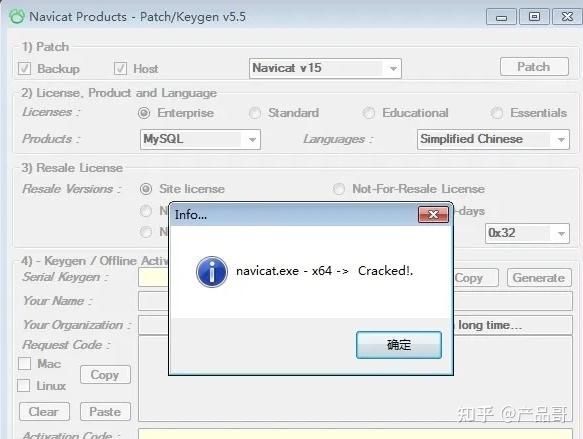This screenshot has height=439, width=583.
Task: Click the Copy button under Request Code
Action: click(105, 375)
